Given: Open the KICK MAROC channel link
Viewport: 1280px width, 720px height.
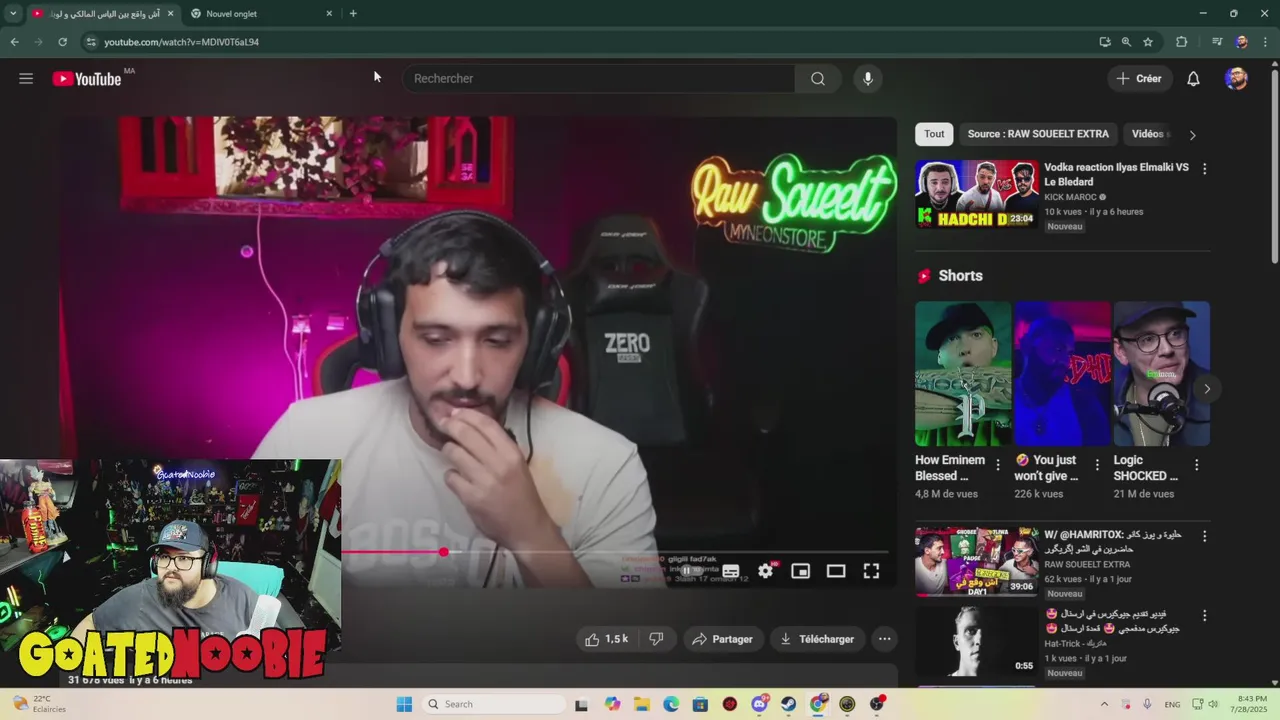Looking at the screenshot, I should (x=1075, y=197).
